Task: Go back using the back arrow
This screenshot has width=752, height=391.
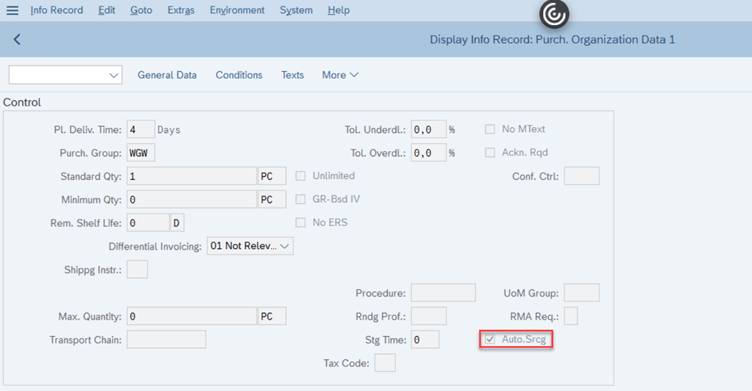Action: 17,39
